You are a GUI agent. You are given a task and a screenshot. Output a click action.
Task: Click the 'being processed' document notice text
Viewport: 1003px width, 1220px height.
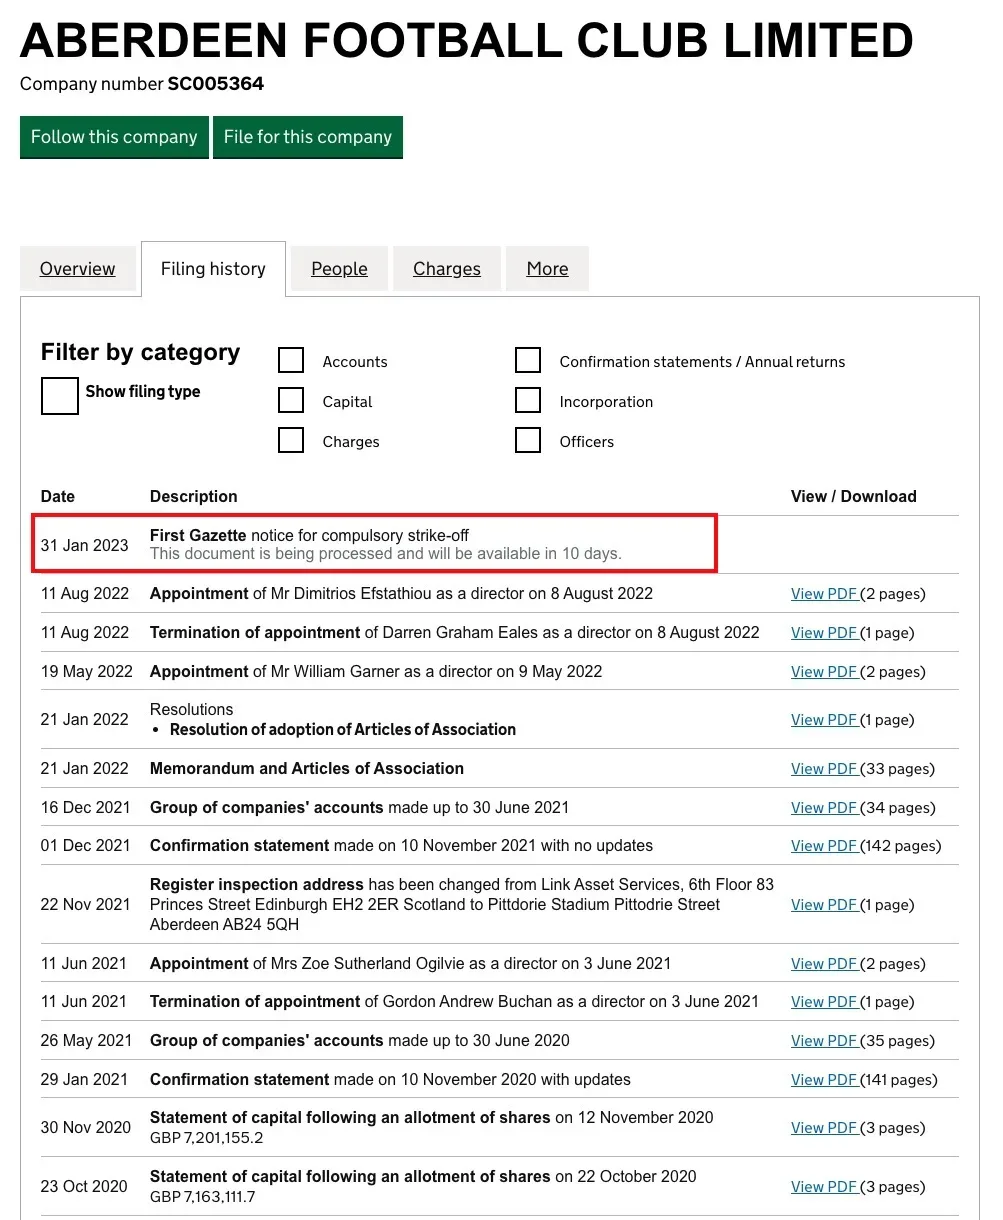(386, 554)
